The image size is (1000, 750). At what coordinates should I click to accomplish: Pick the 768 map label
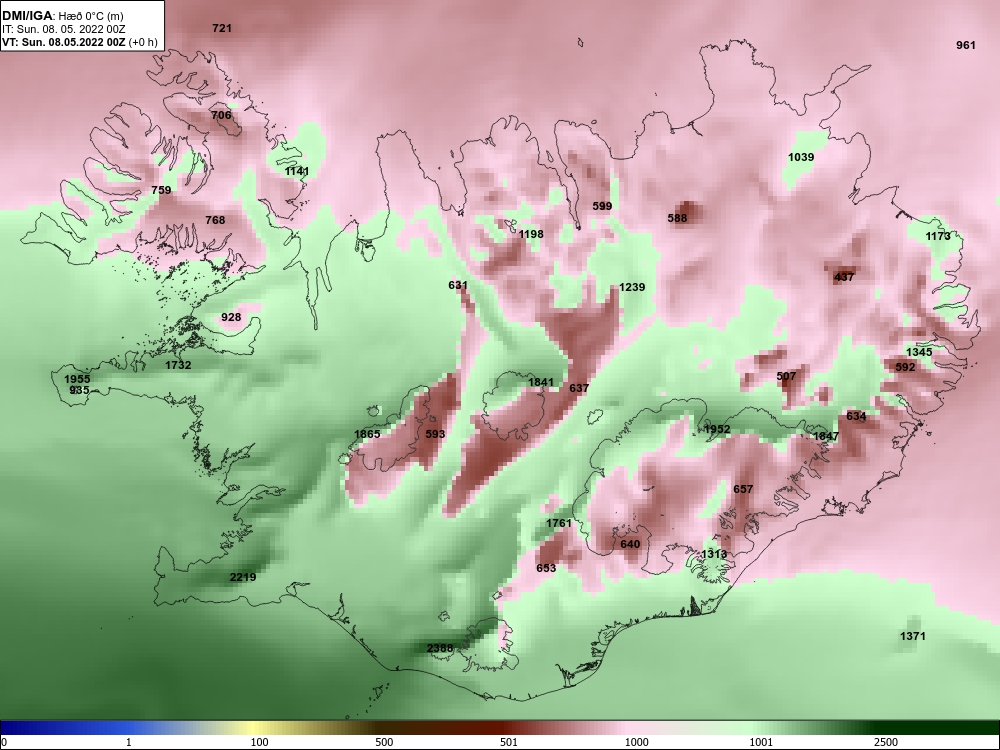pos(216,220)
